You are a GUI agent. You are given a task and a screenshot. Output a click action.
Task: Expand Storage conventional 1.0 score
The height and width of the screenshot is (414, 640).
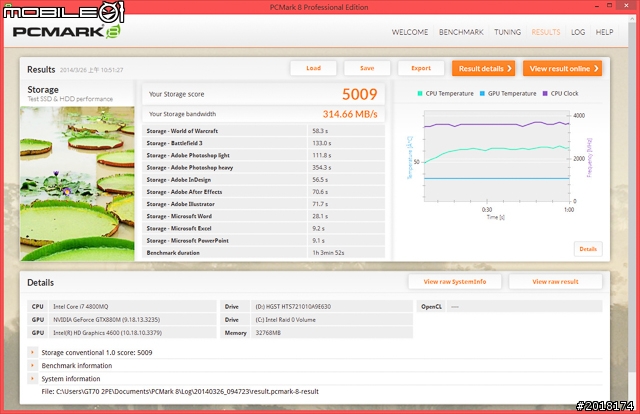[x=32, y=352]
